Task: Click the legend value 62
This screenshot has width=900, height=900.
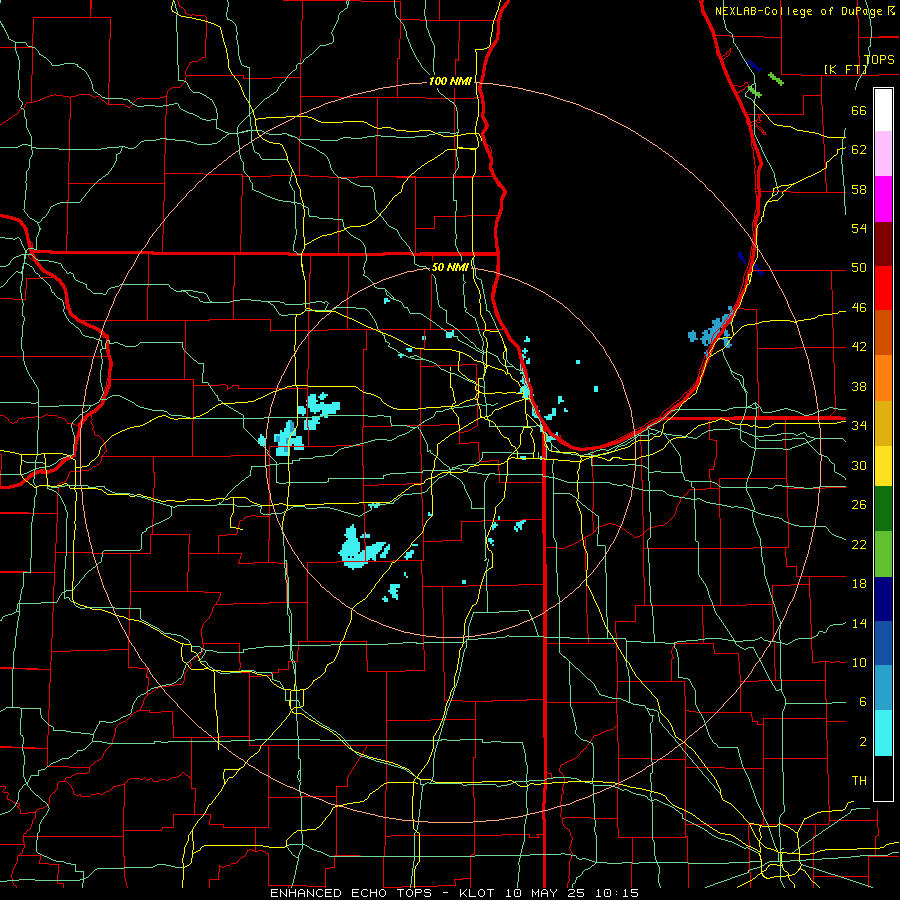Action: pos(859,149)
